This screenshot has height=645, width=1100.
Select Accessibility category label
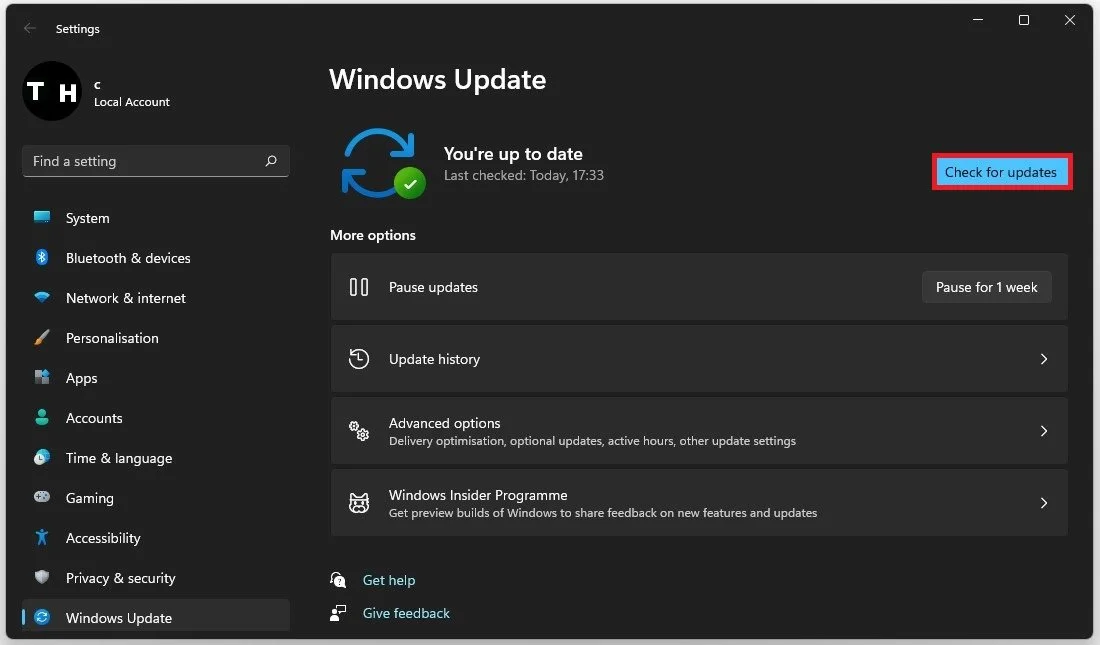[x=103, y=538]
